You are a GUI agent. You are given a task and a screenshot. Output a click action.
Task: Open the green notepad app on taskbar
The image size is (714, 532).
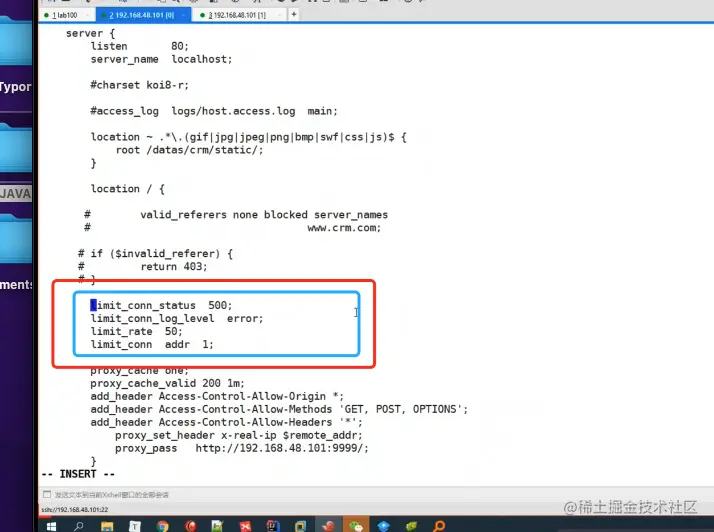tap(217, 527)
